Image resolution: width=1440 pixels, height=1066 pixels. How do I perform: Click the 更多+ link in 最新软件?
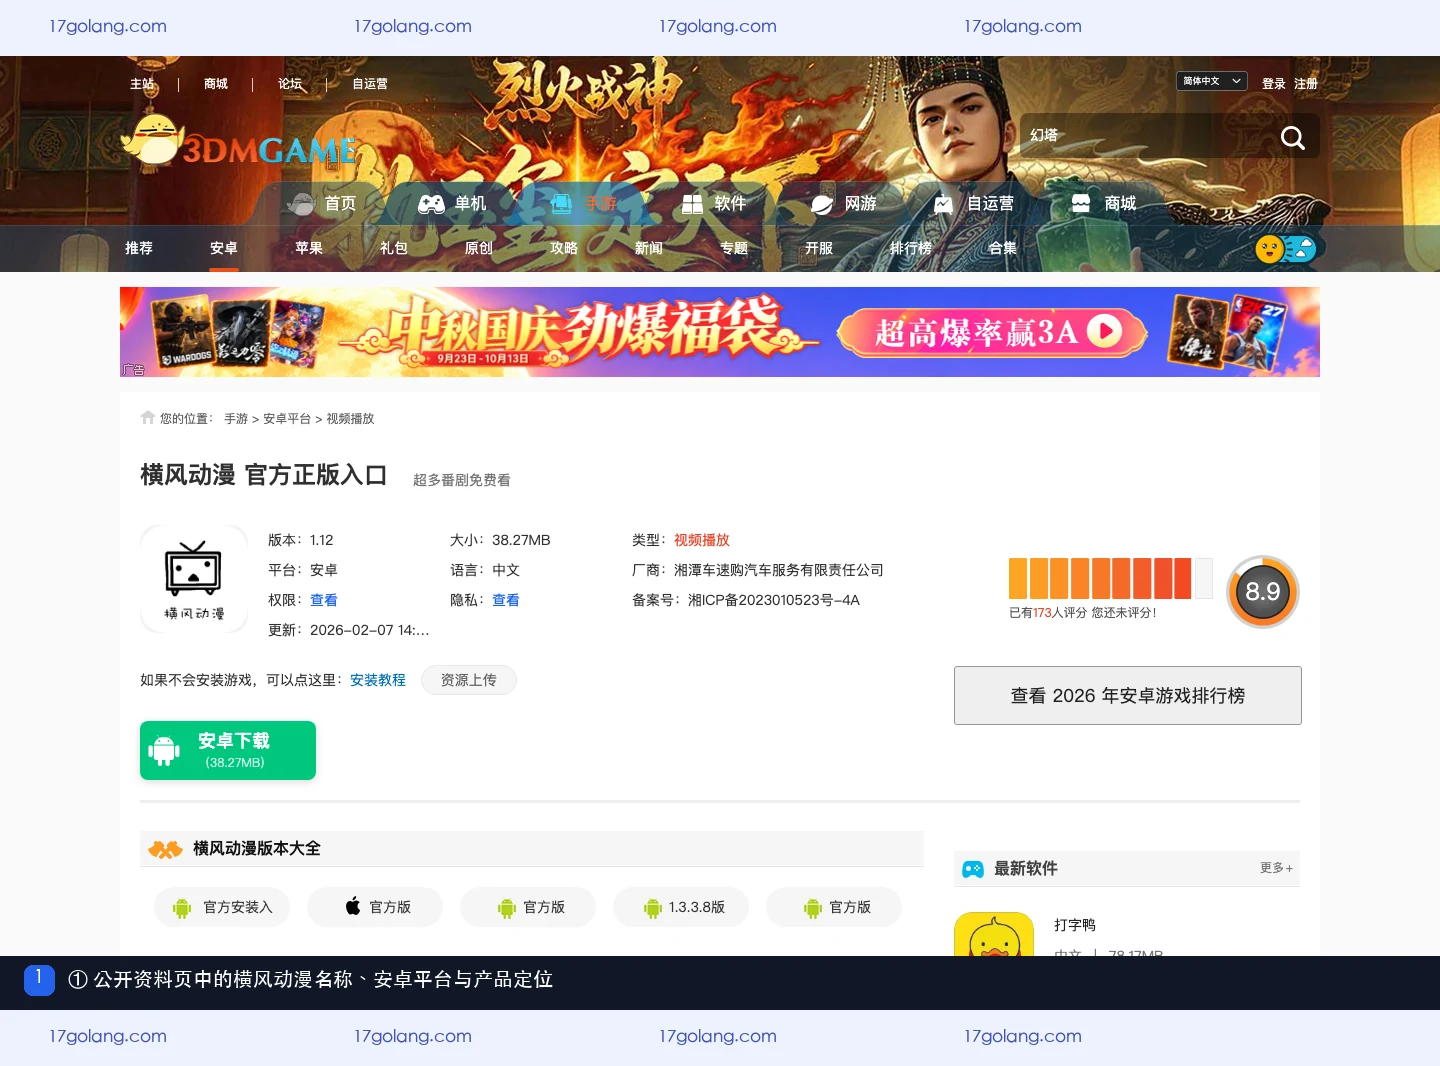1277,868
